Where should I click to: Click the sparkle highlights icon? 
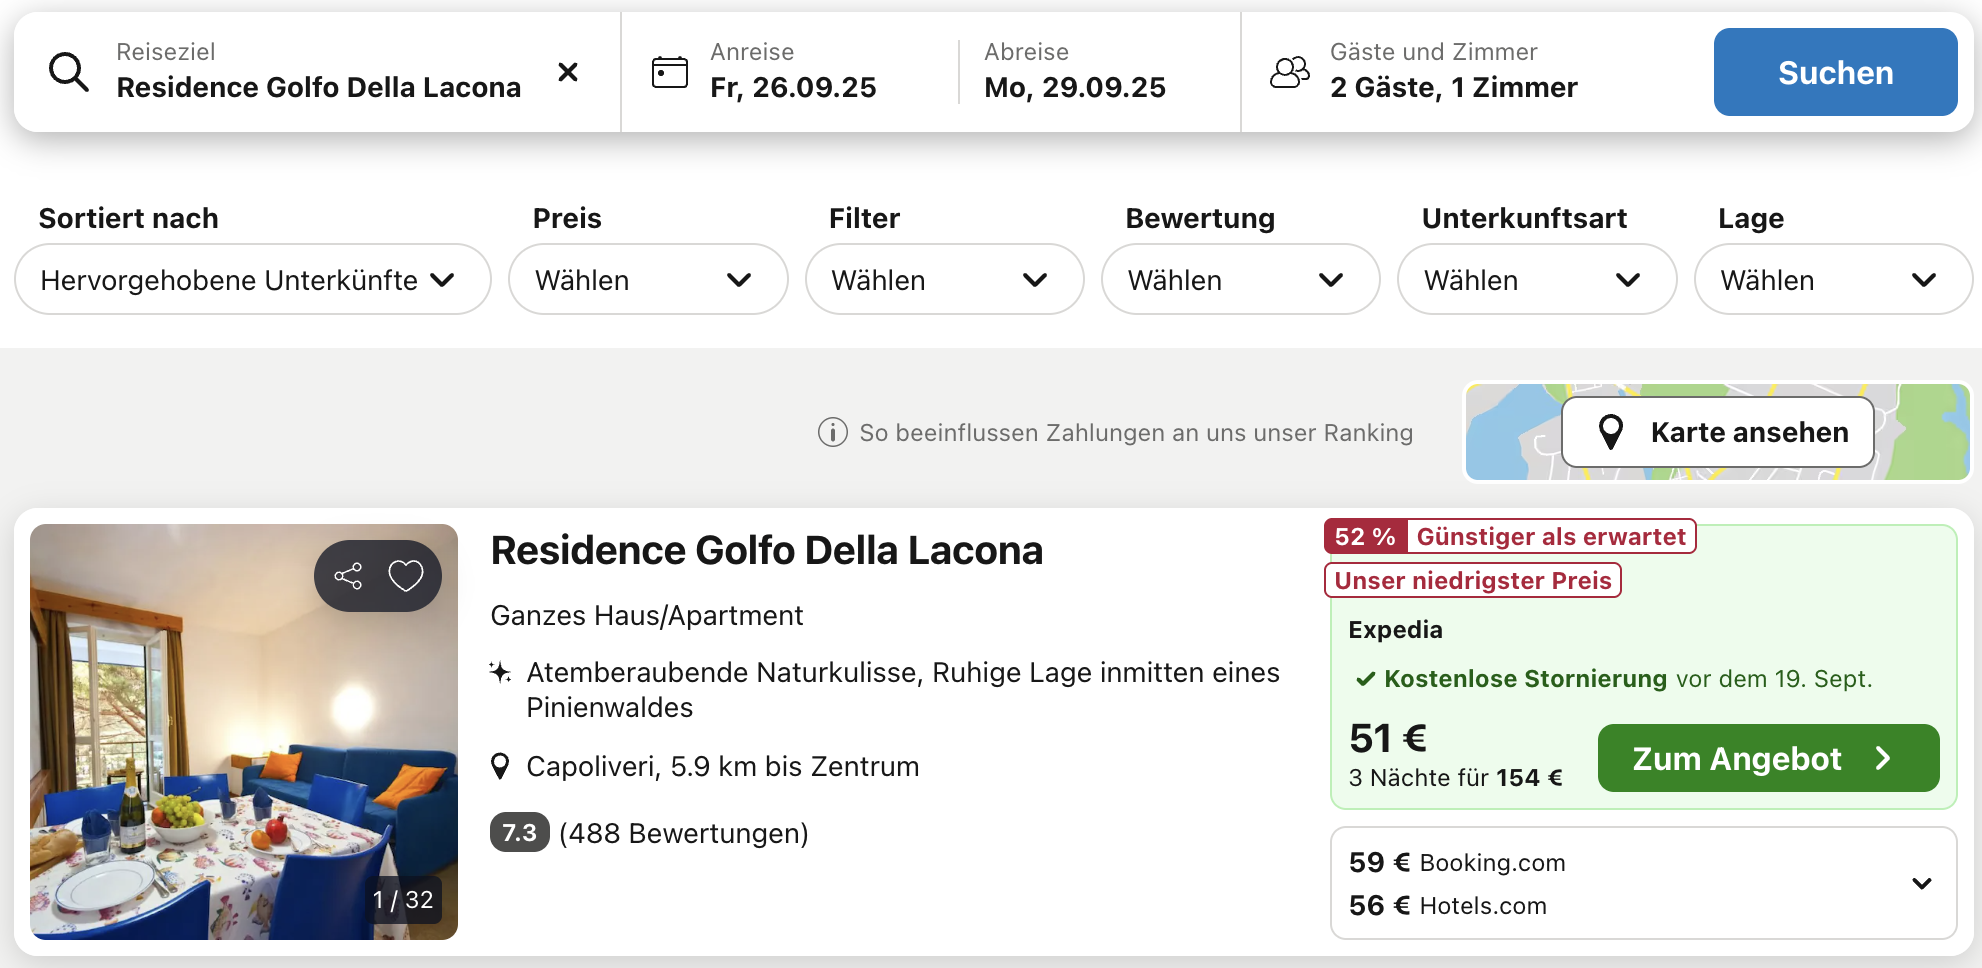coord(500,672)
